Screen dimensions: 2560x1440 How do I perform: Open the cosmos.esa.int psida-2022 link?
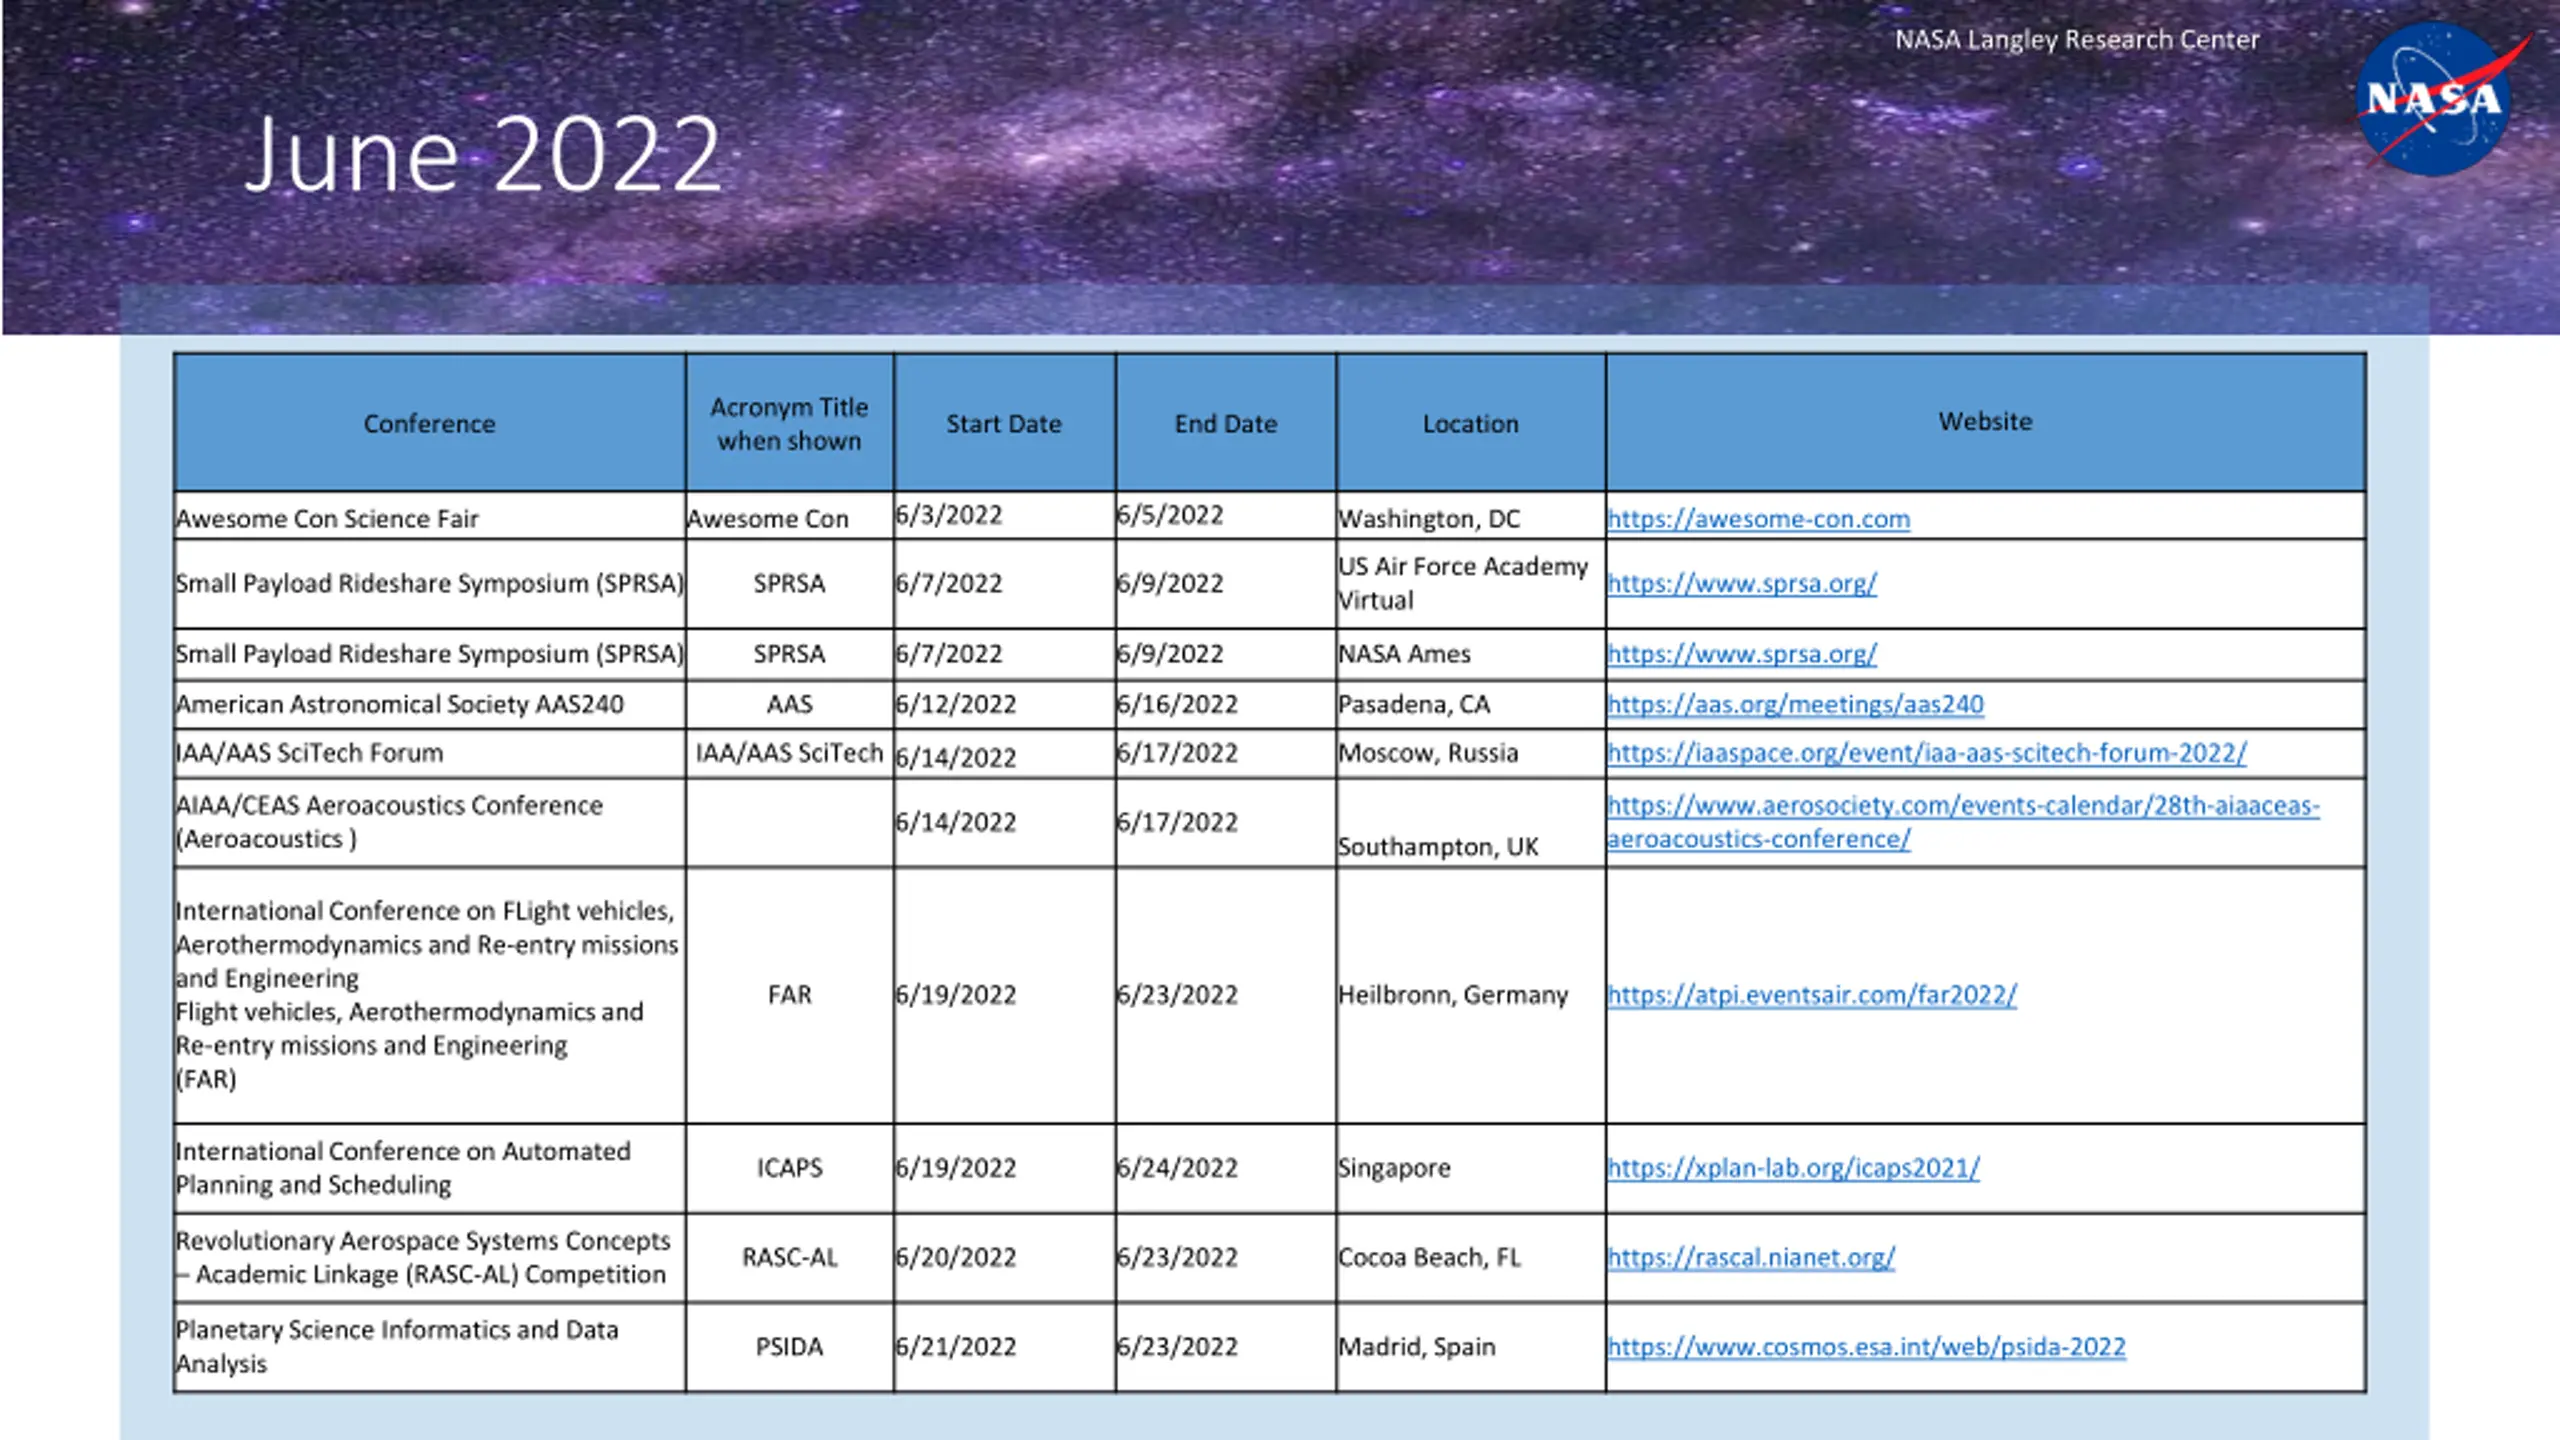pyautogui.click(x=1866, y=1347)
